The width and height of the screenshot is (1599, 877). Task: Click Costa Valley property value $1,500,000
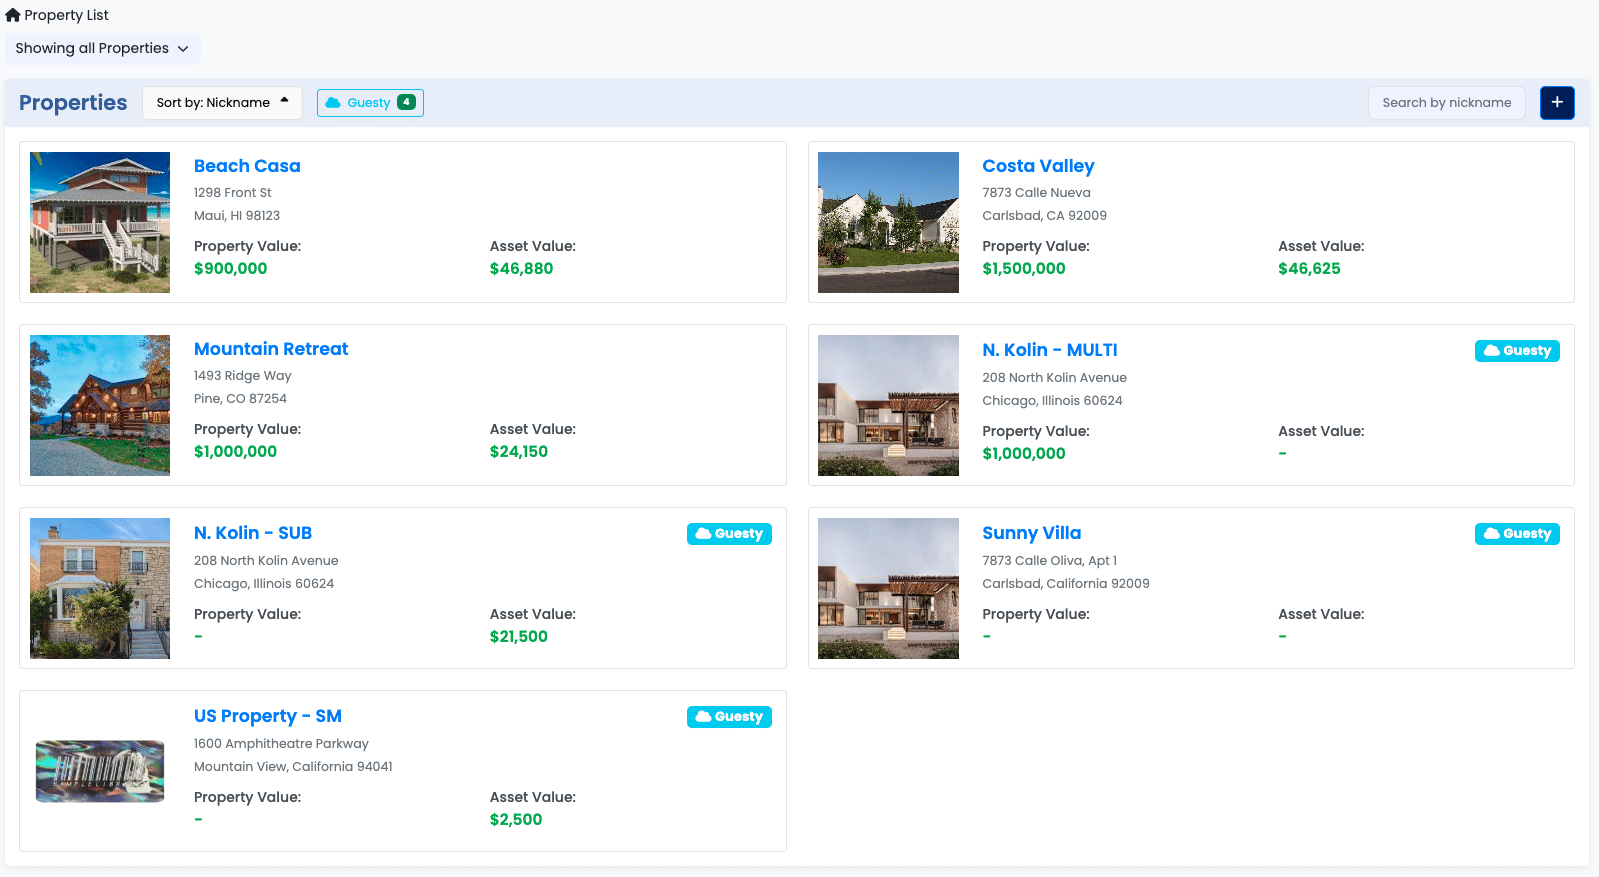[x=1024, y=268]
